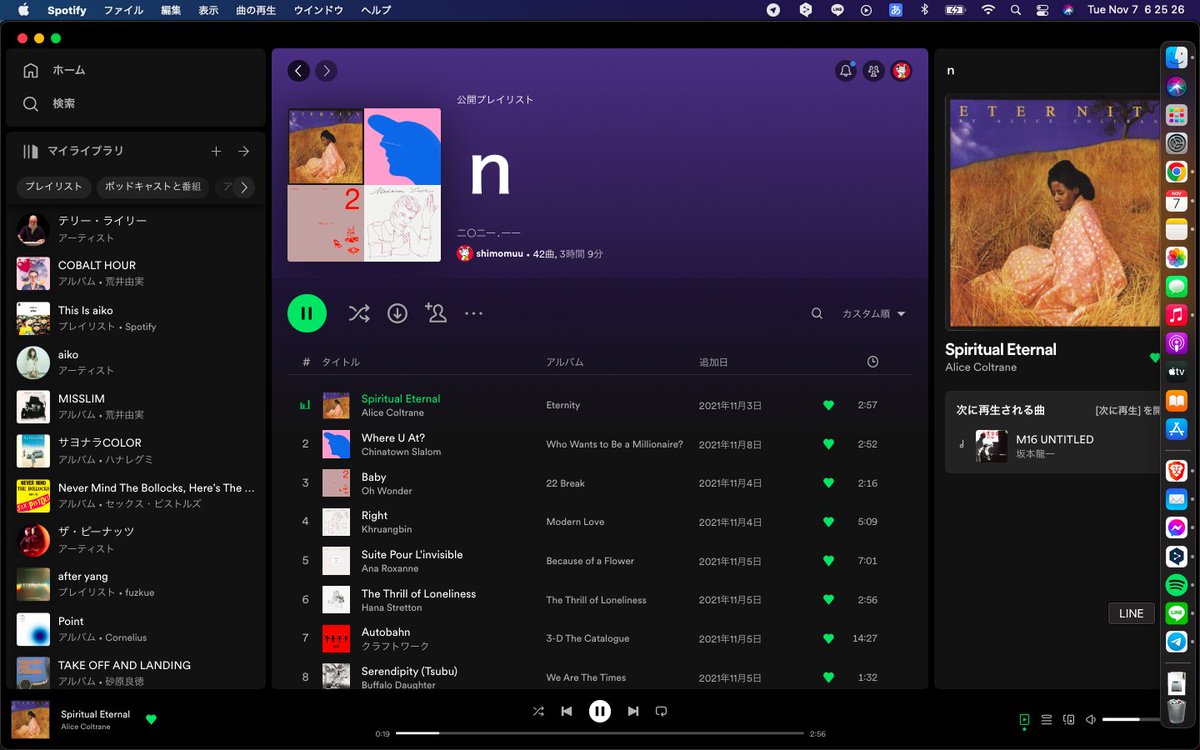Toggle shuffle in the bottom player controls

click(538, 711)
